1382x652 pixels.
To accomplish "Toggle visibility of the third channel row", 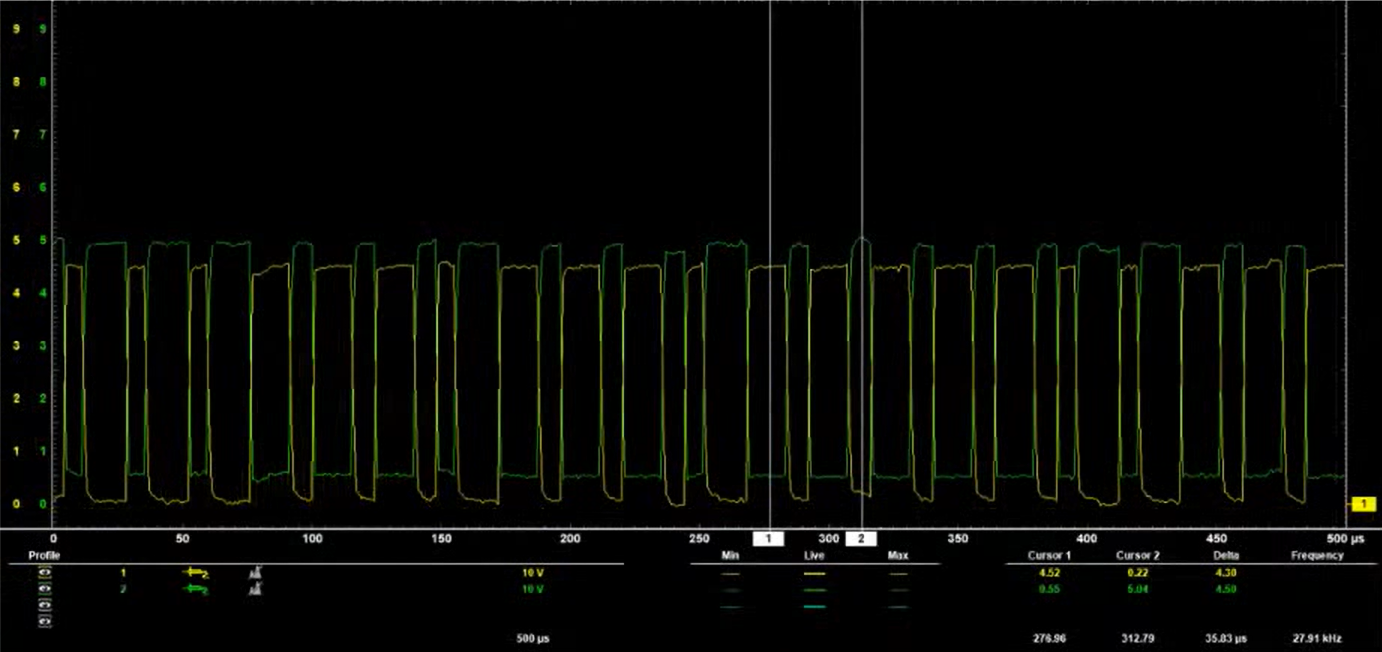I will (x=44, y=604).
